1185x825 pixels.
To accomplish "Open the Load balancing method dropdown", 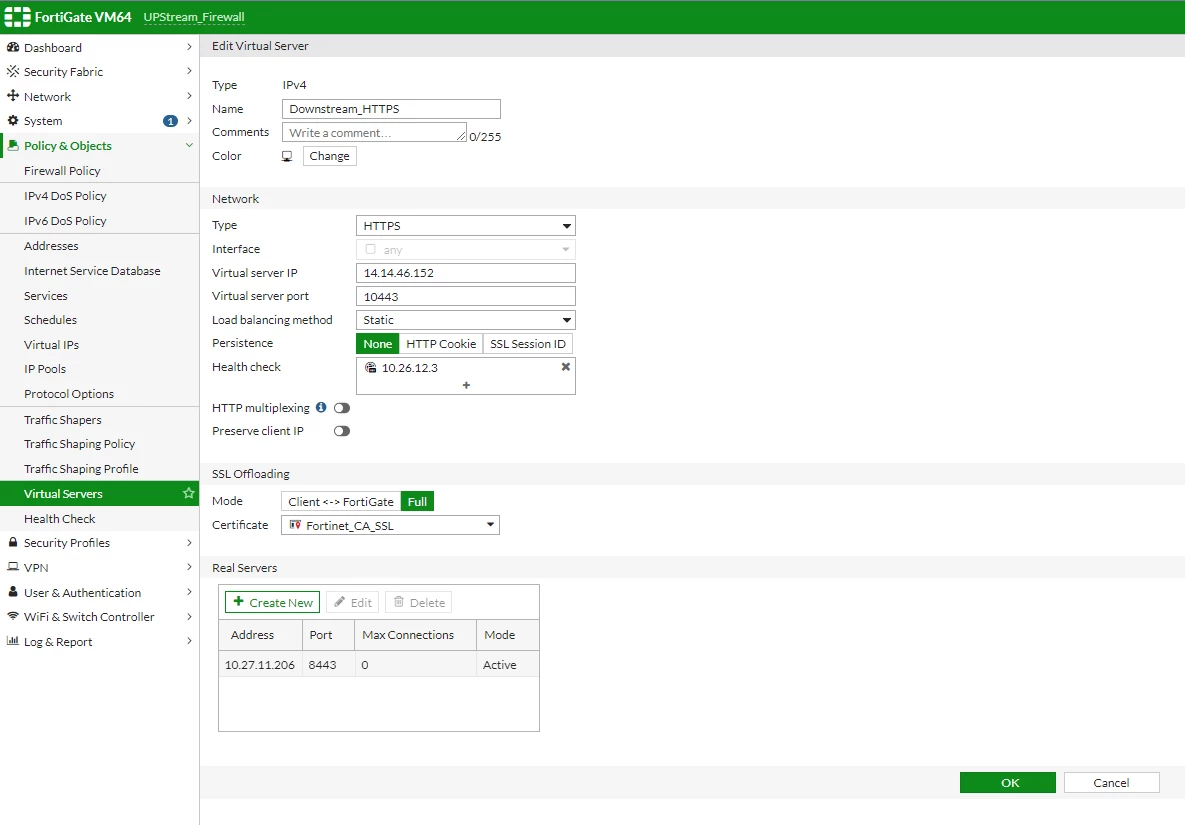I will click(466, 320).
